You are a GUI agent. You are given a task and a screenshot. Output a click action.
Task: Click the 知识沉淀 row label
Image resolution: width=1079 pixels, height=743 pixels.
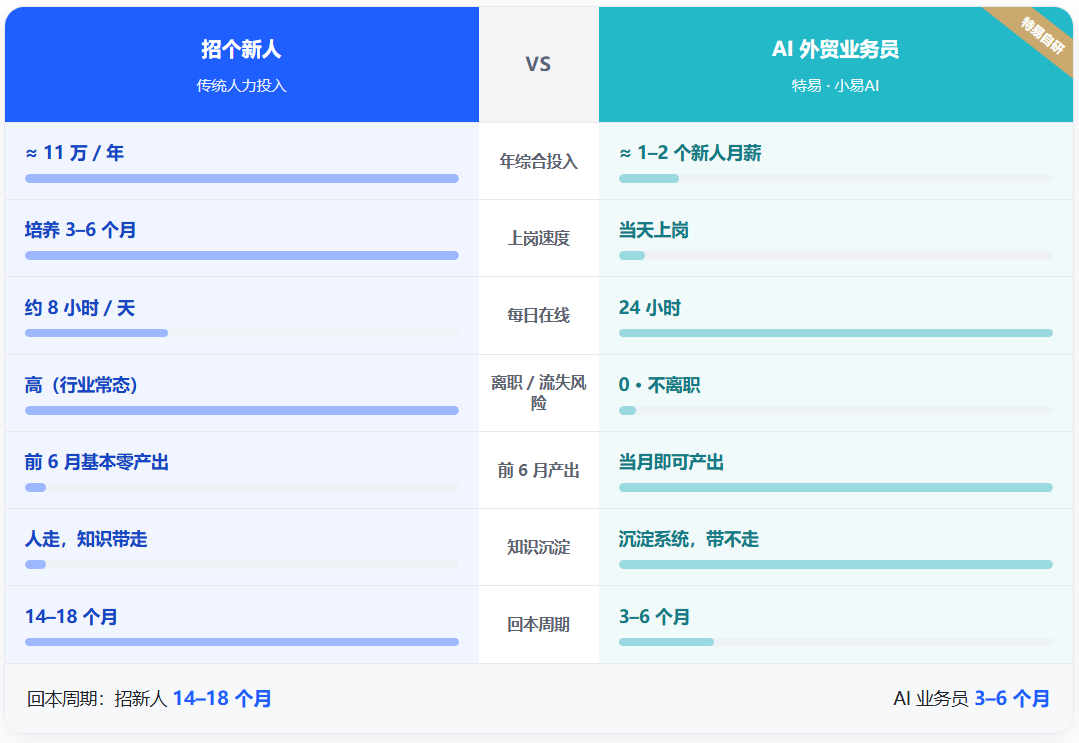pos(538,548)
